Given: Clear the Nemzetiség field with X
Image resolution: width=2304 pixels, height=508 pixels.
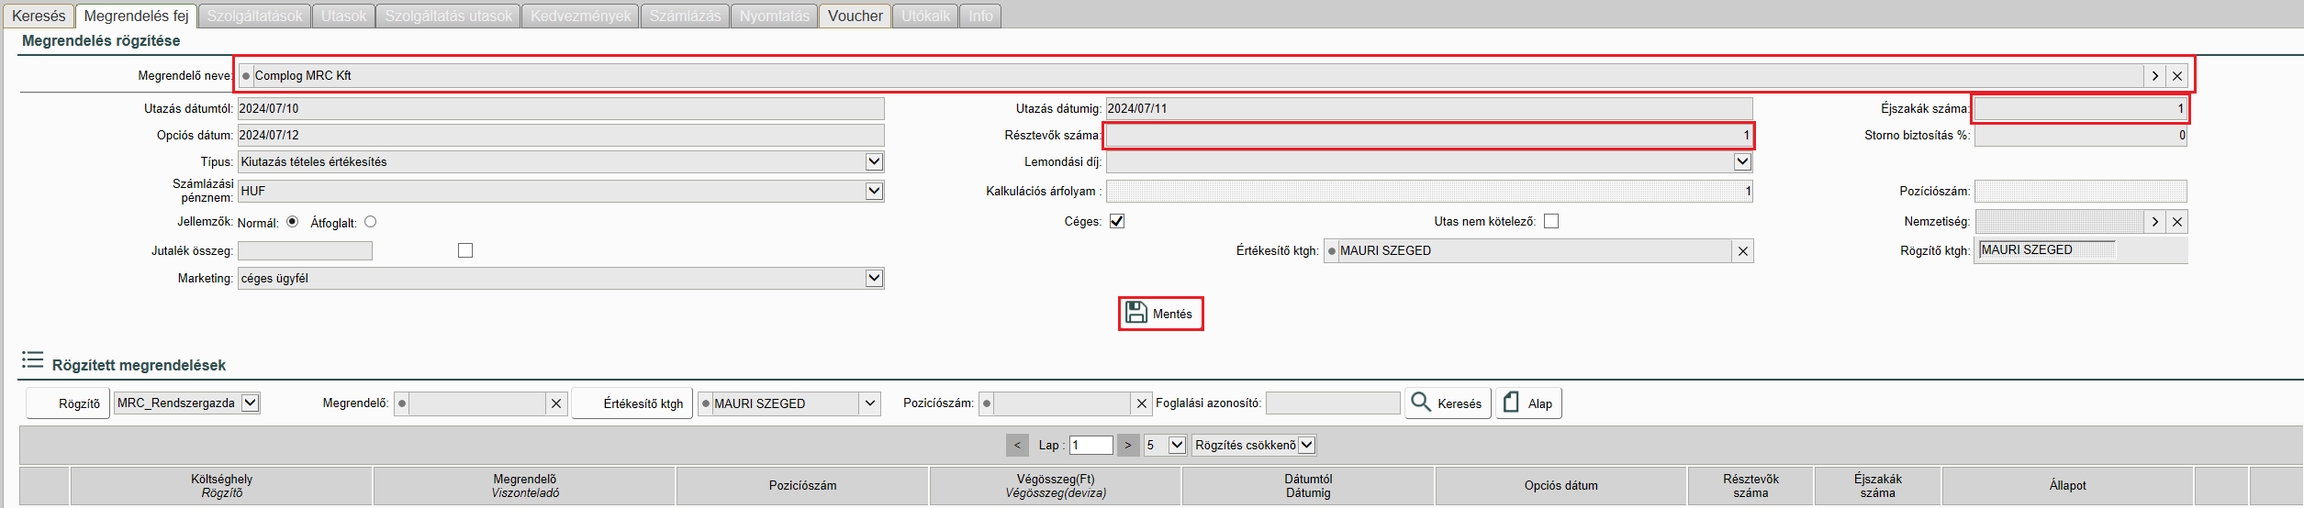Looking at the screenshot, I should (x=2177, y=222).
